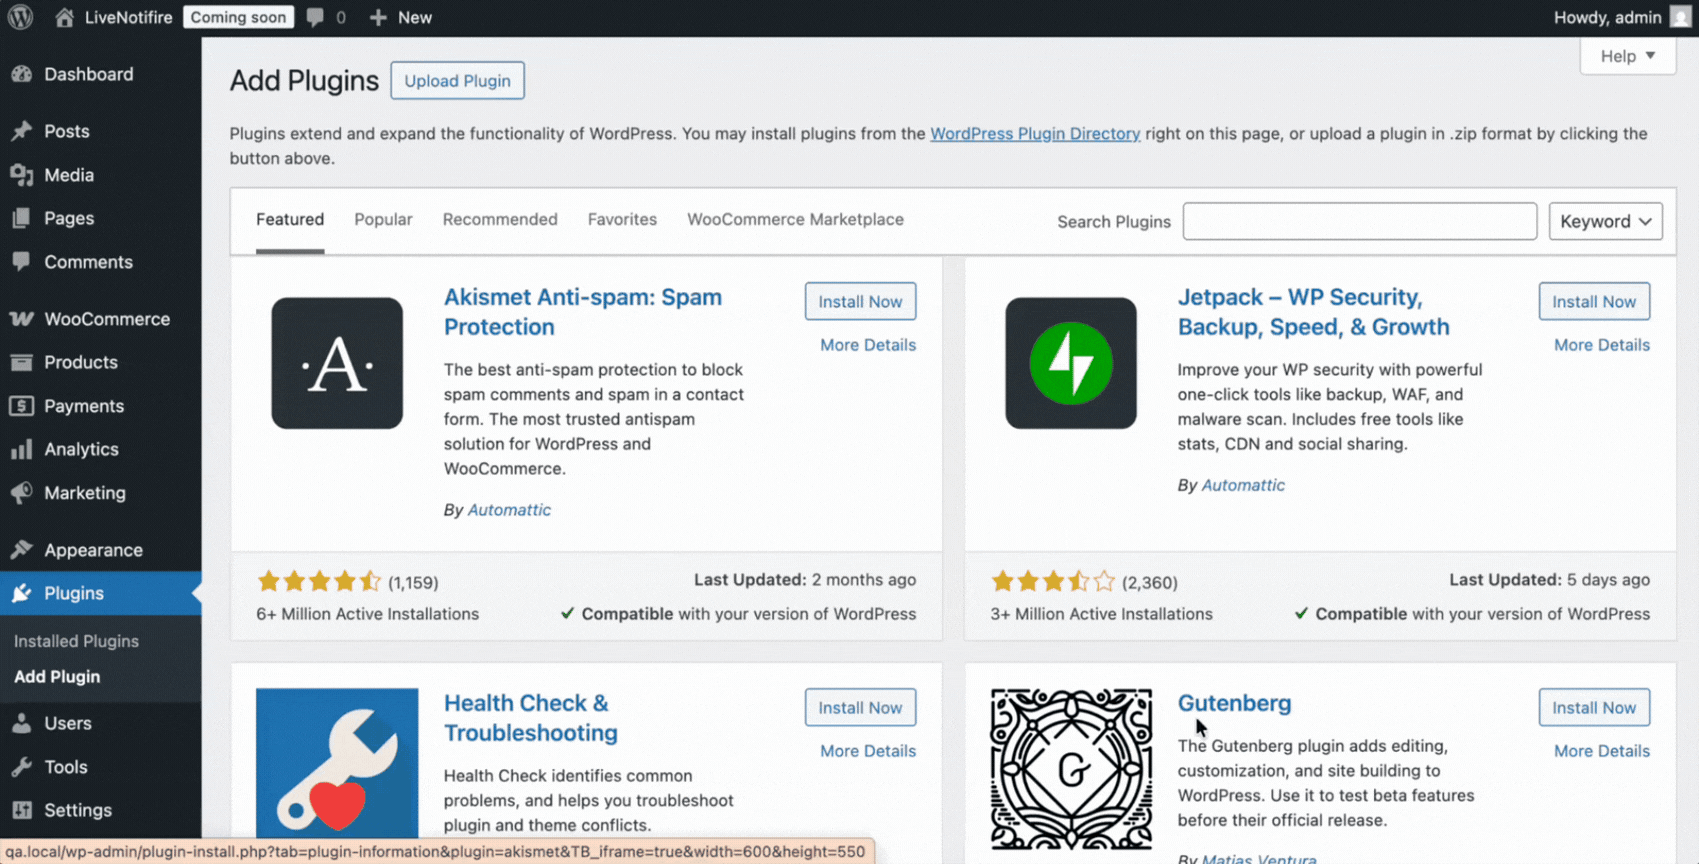
Task: Click the Tools wrench icon
Action: [x=21, y=767]
